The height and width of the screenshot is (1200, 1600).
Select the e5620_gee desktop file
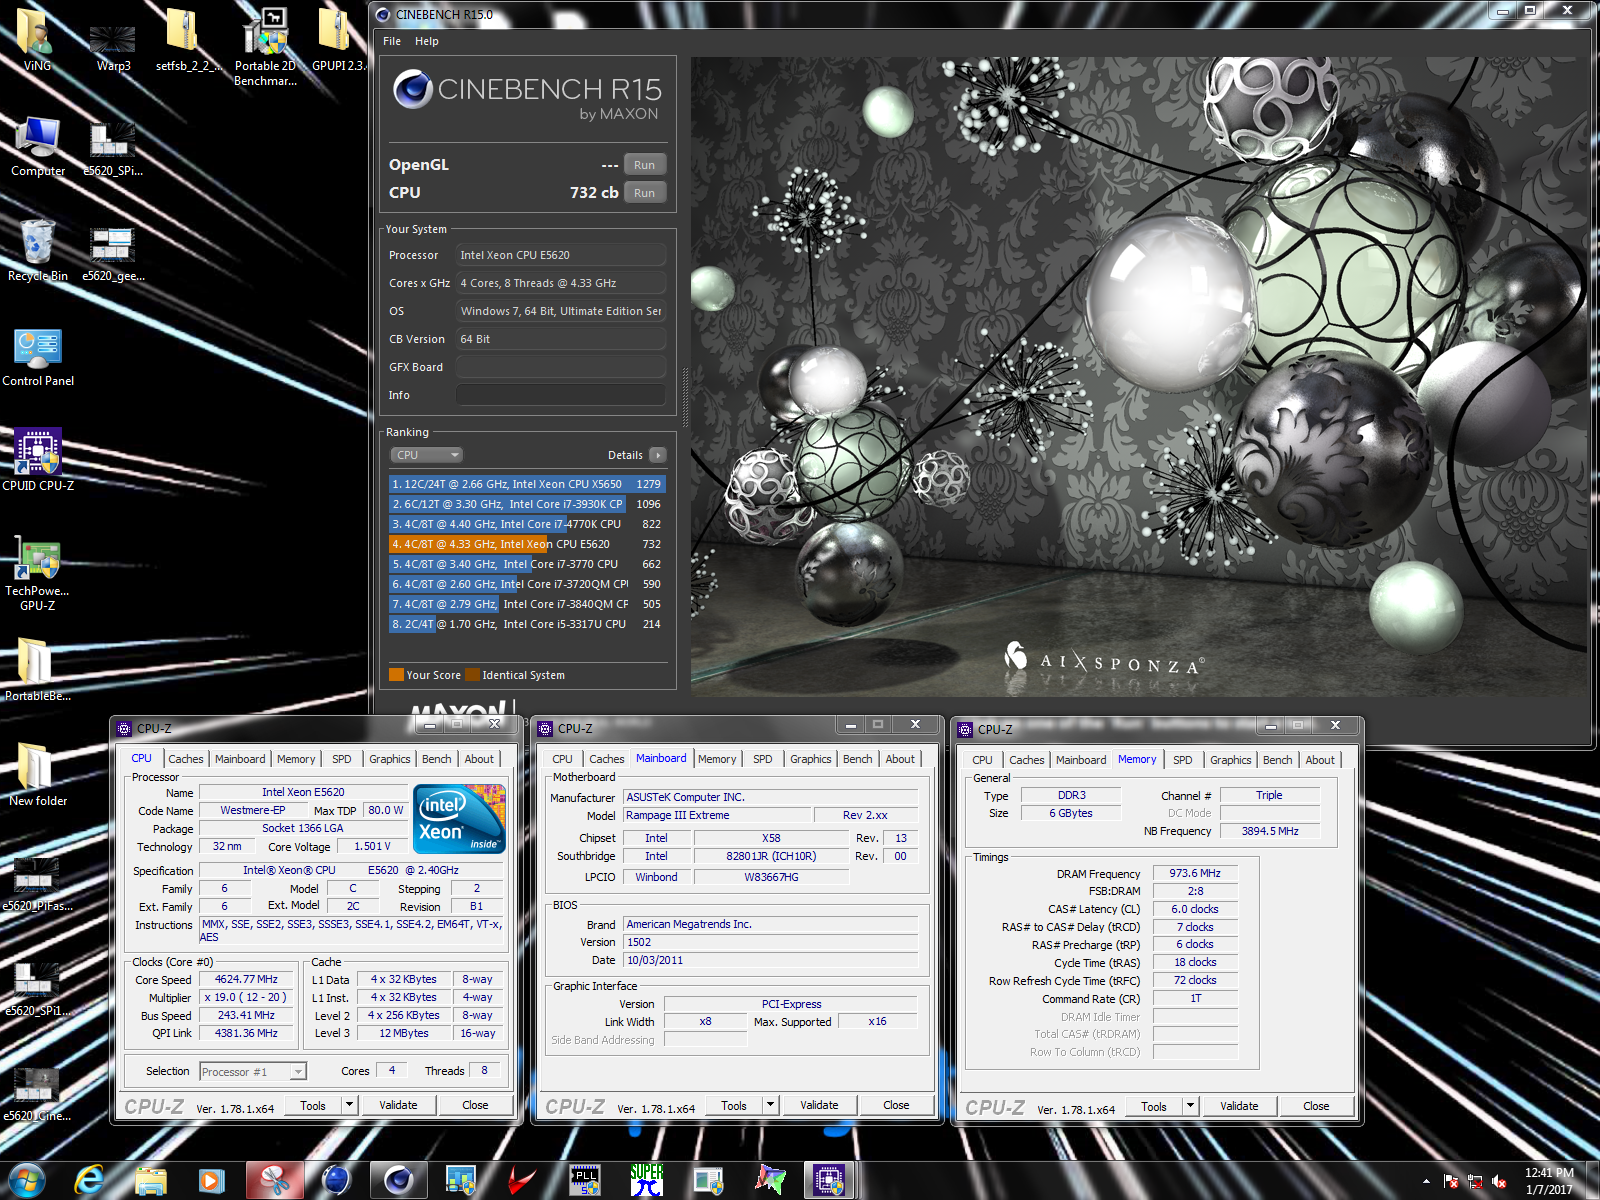point(113,252)
